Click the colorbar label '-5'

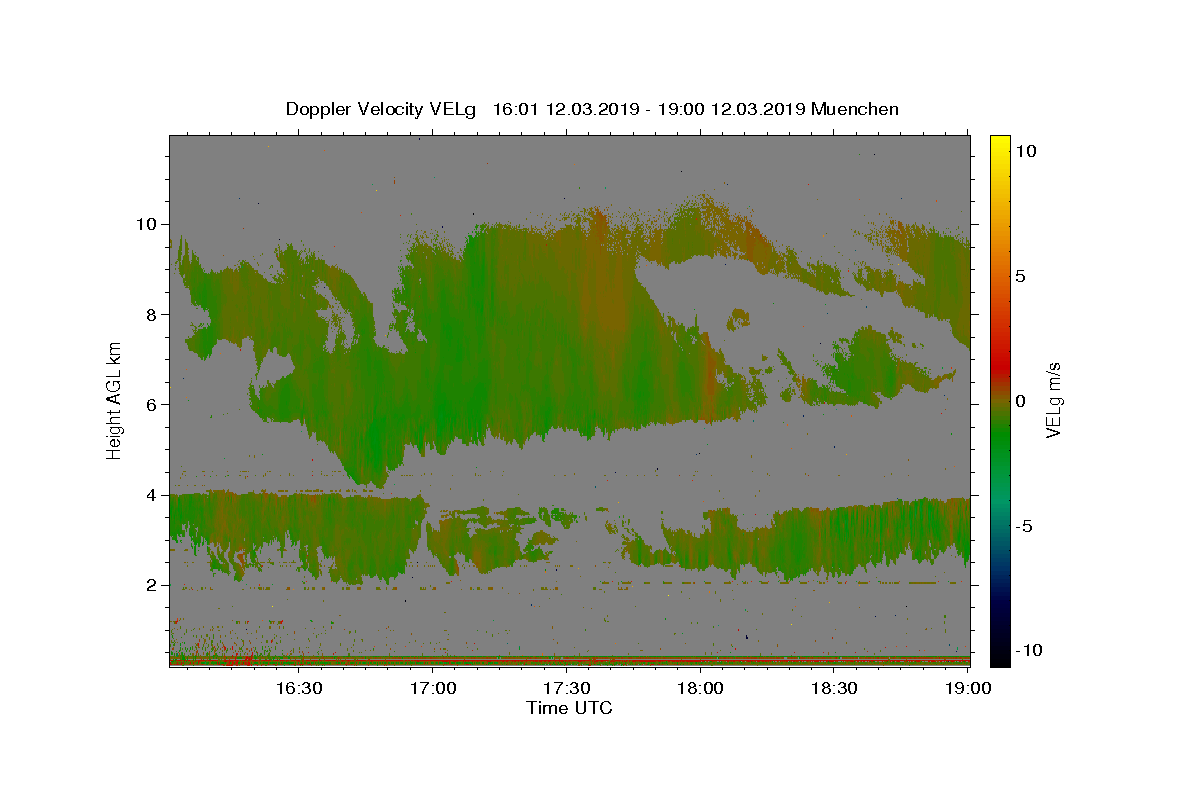(x=1024, y=526)
